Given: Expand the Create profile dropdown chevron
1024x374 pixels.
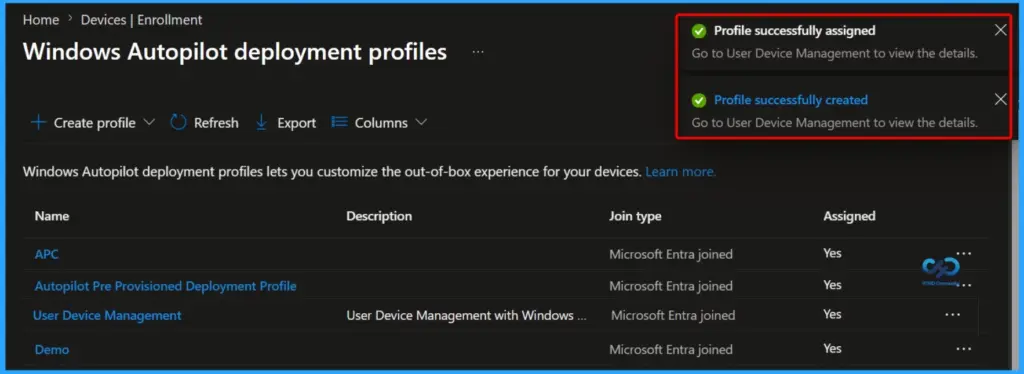Looking at the screenshot, I should (x=149, y=123).
